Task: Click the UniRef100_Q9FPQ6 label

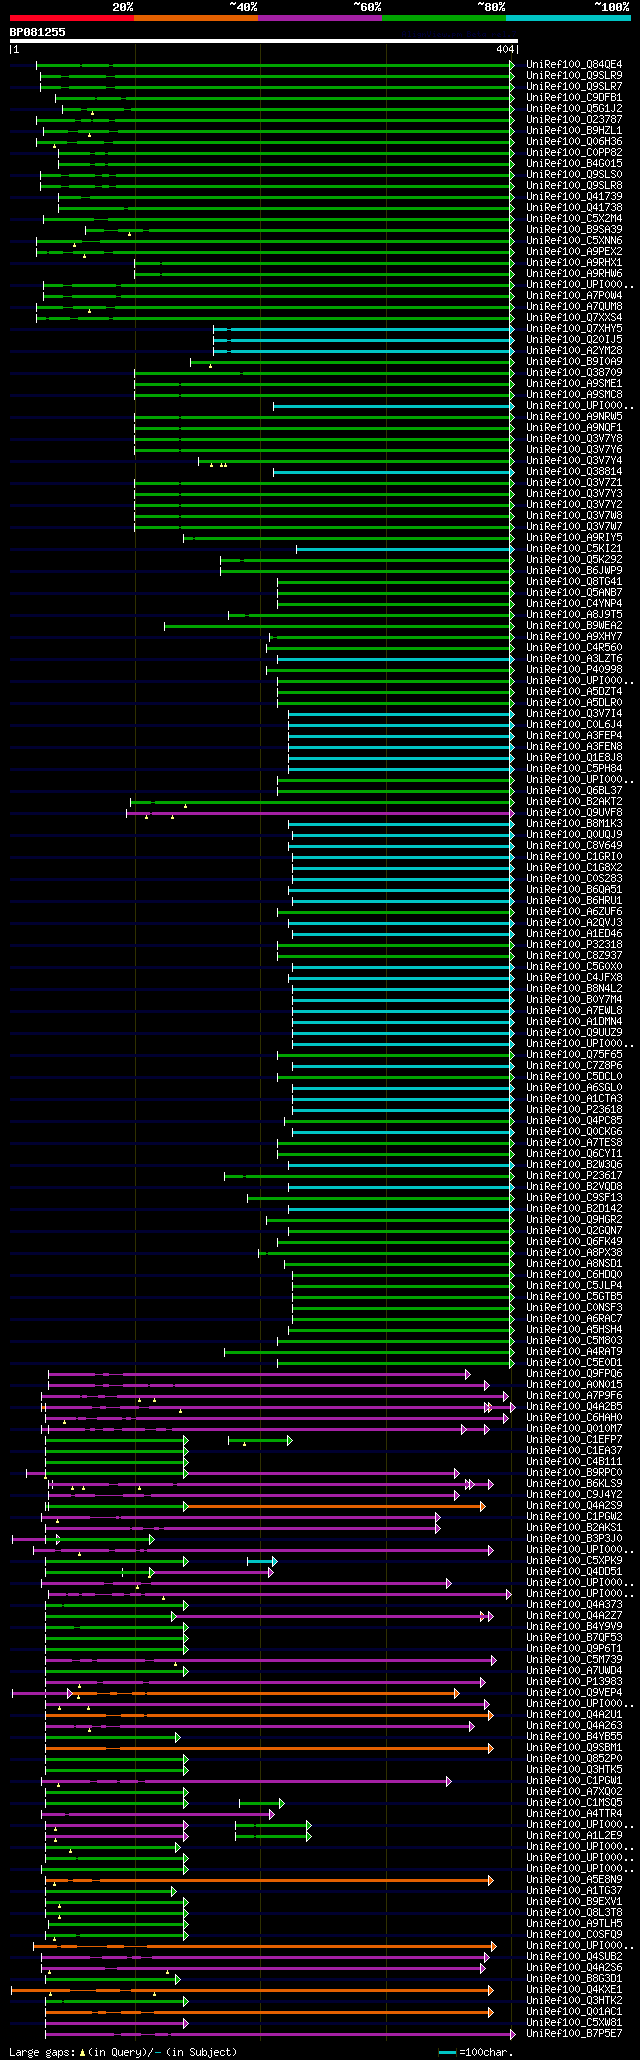Action: 574,1374
